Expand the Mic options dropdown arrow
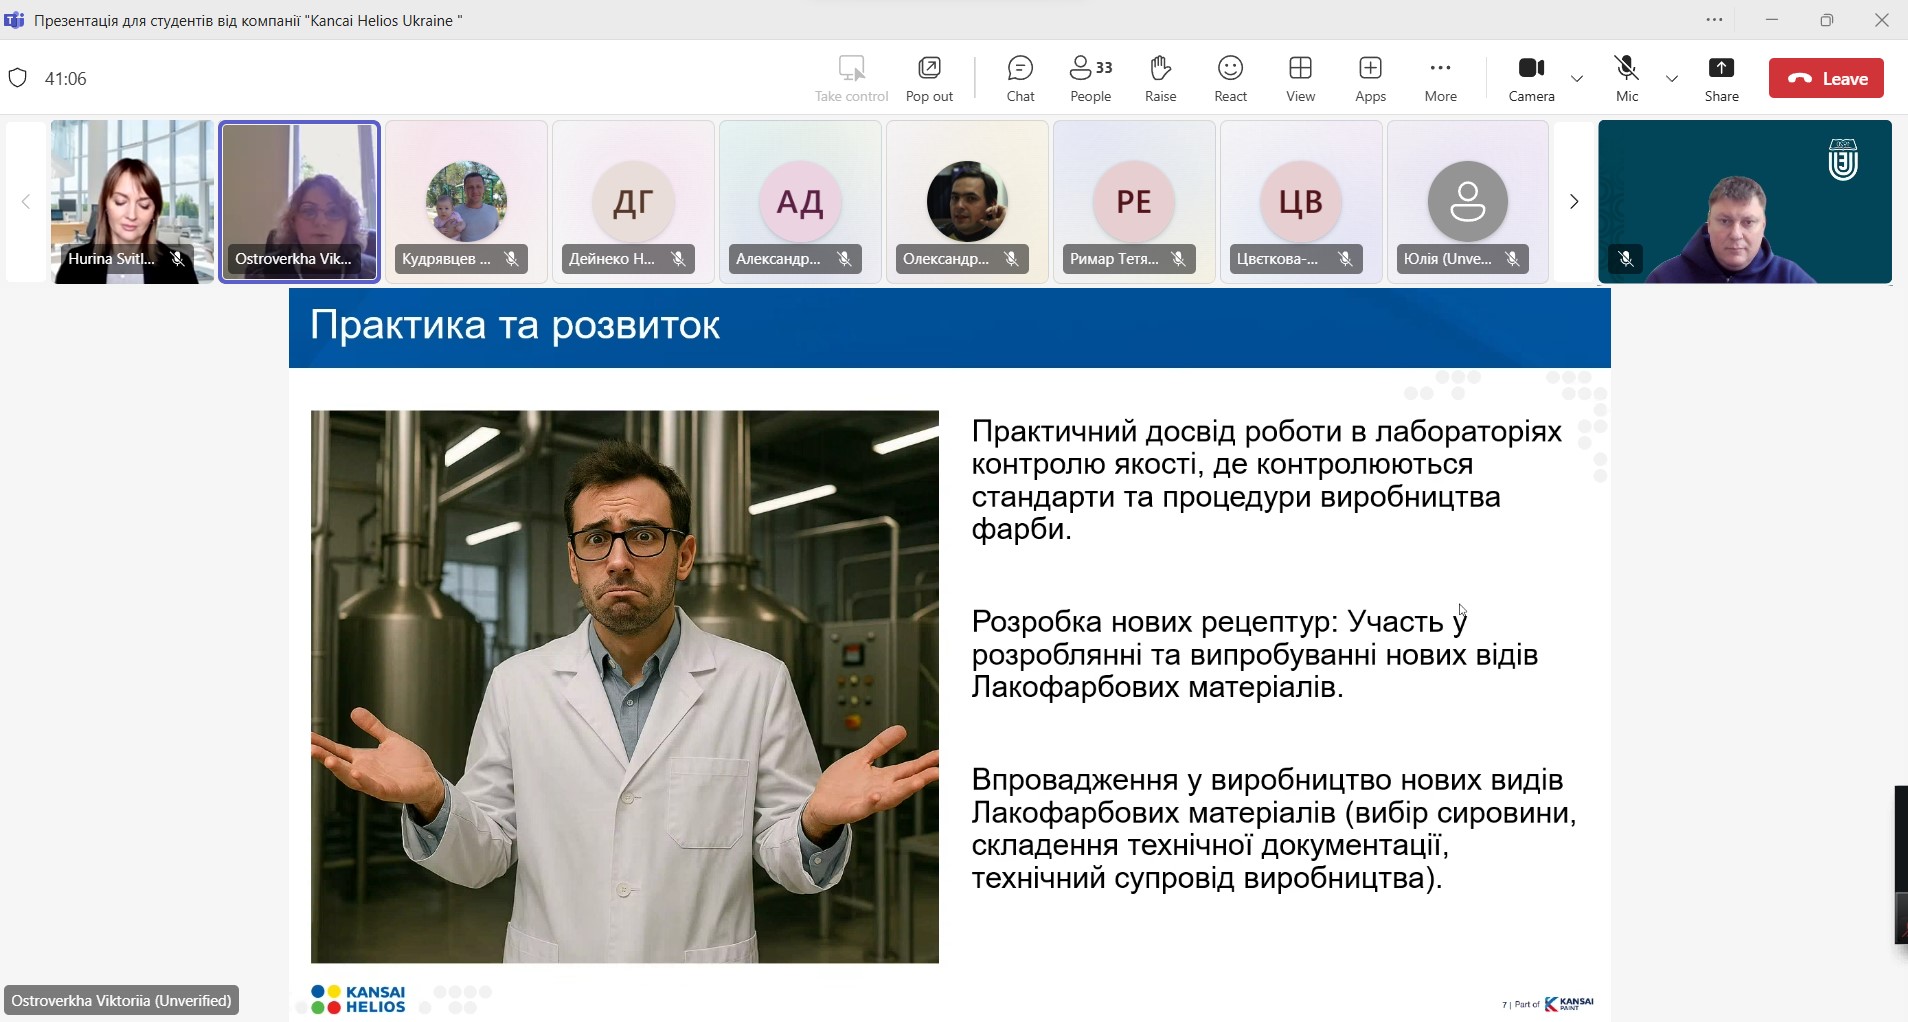Viewport: 1908px width, 1022px height. pos(1672,79)
